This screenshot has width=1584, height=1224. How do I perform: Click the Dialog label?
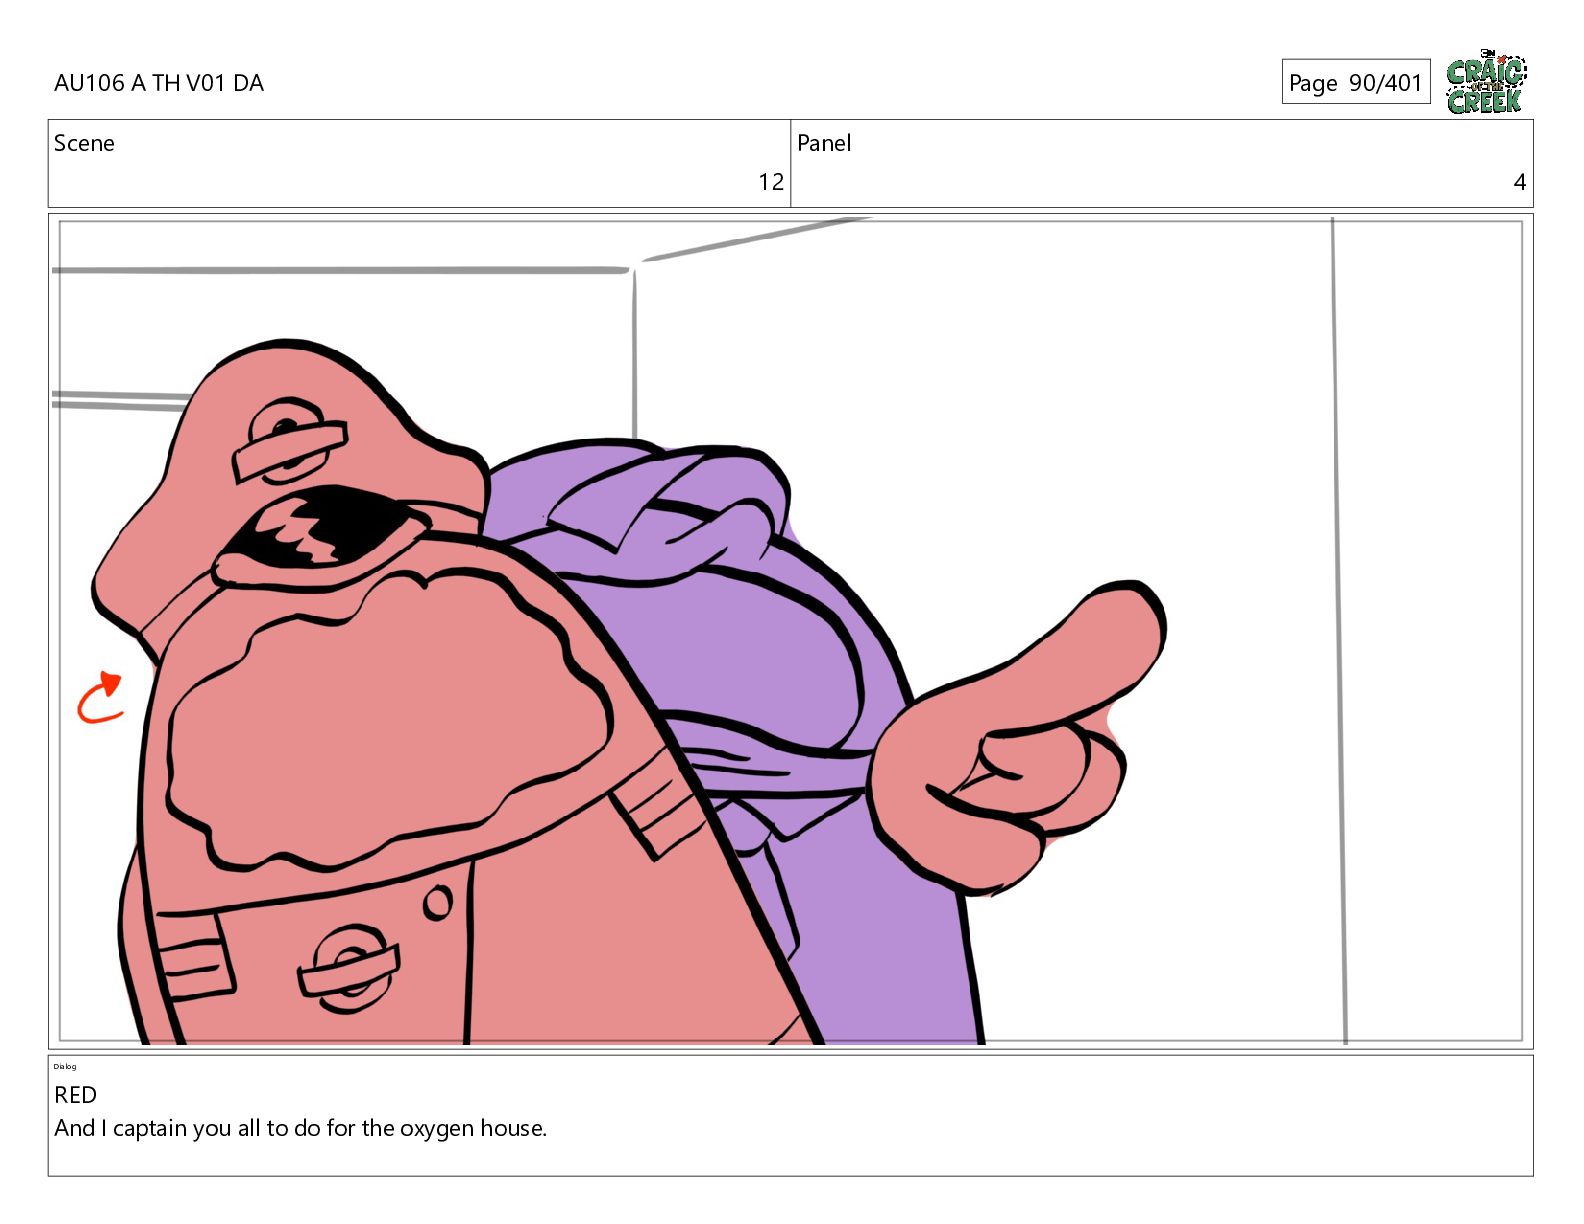[65, 1066]
